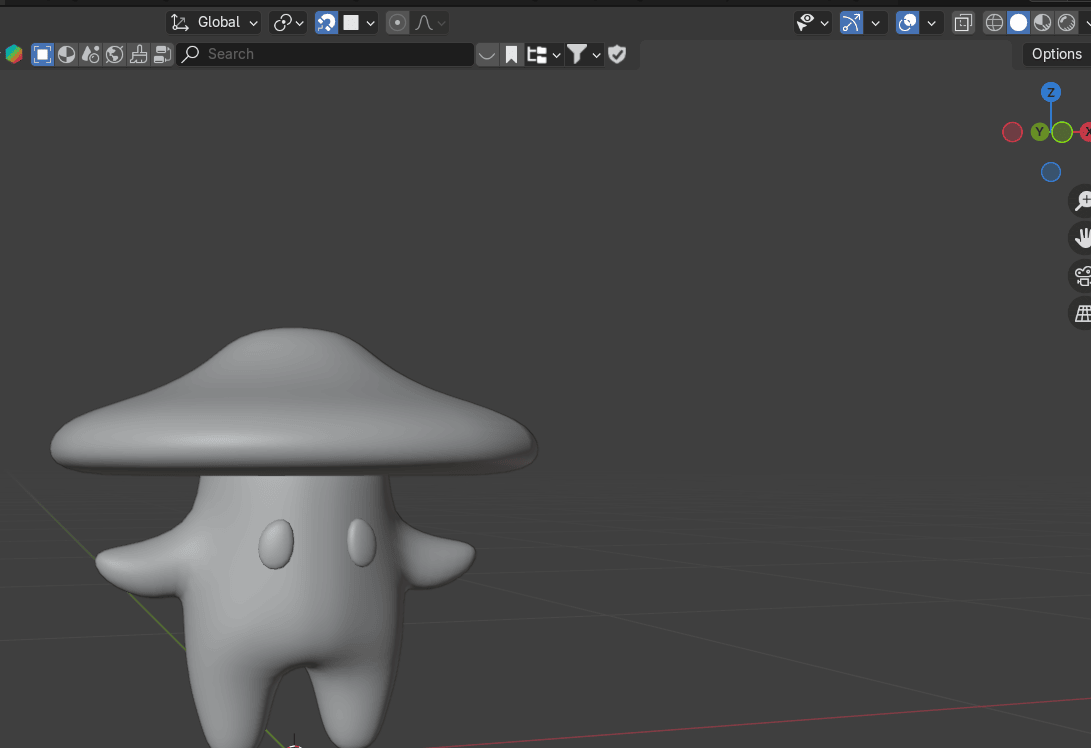Select the highlighted first display mode tab
The width and height of the screenshot is (1091, 748).
(x=42, y=54)
